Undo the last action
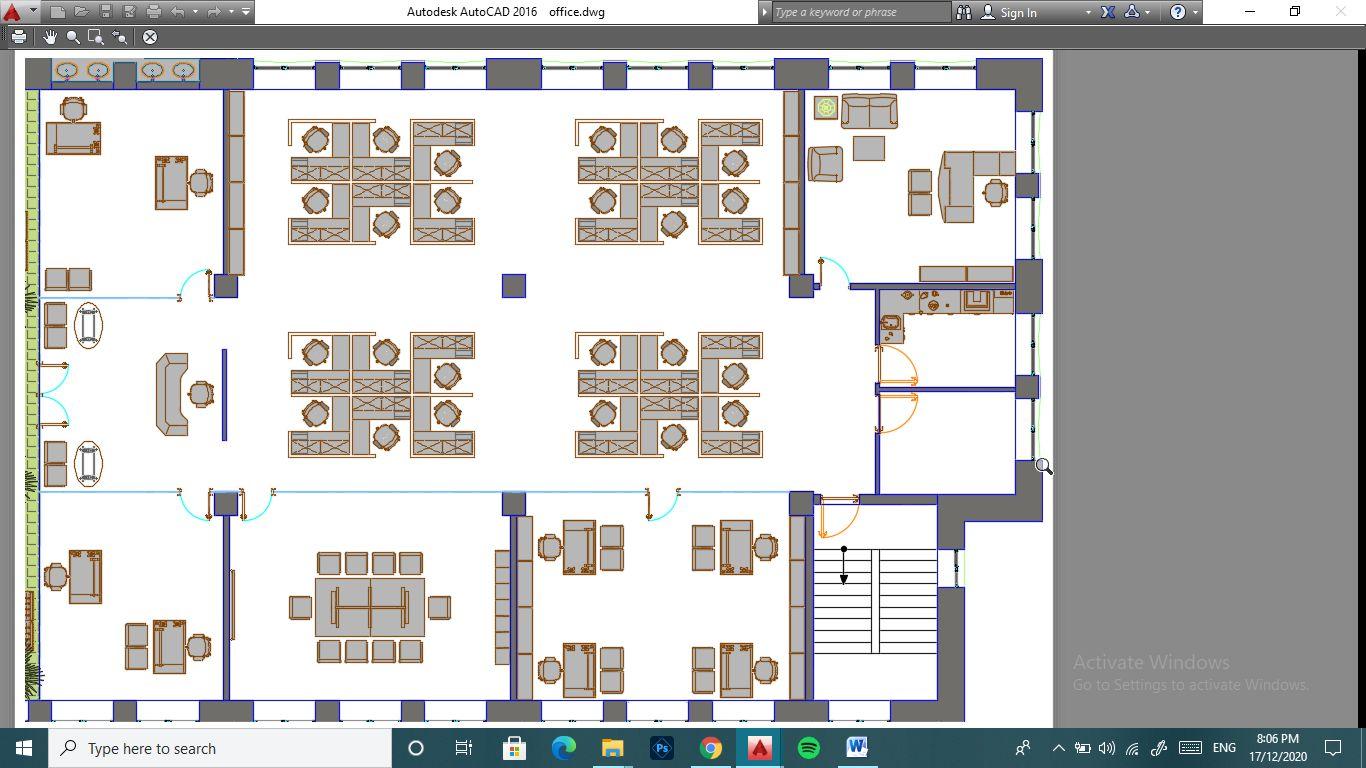This screenshot has height=768, width=1366. tap(178, 12)
